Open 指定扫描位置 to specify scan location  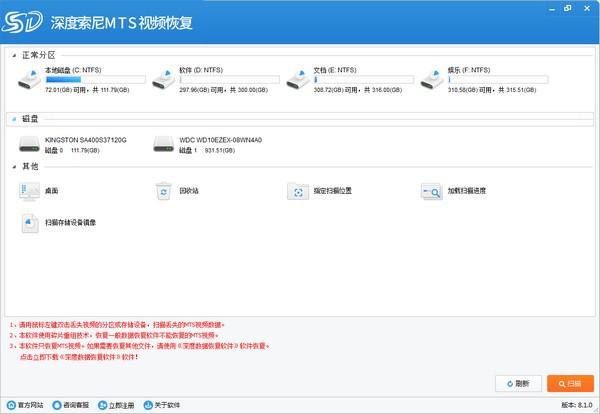click(x=298, y=190)
